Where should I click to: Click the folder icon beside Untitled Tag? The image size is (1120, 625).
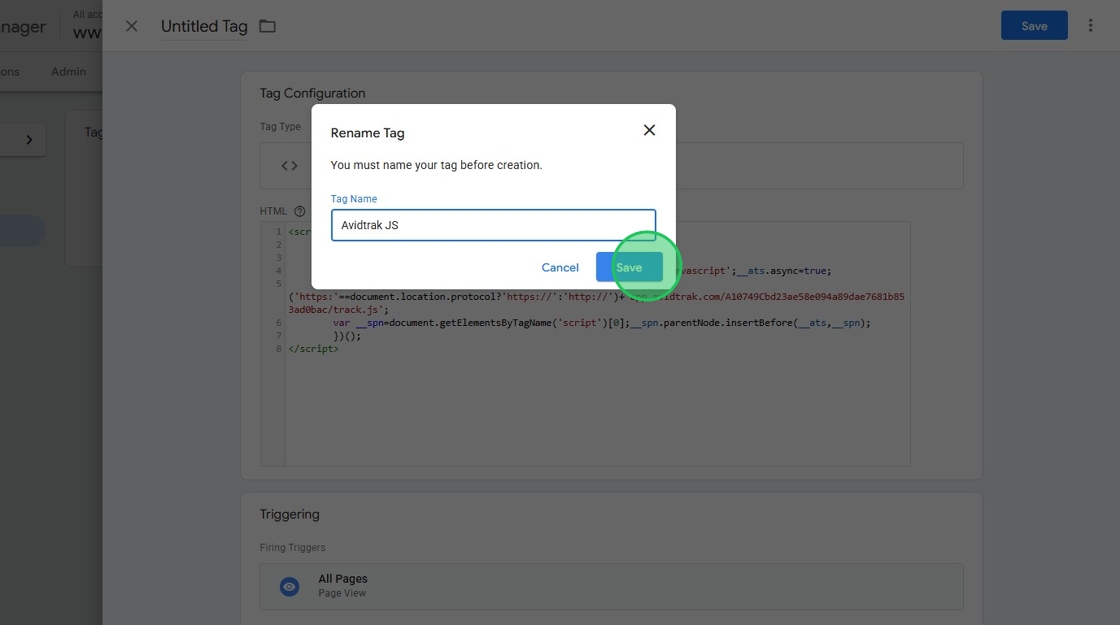(x=267, y=26)
